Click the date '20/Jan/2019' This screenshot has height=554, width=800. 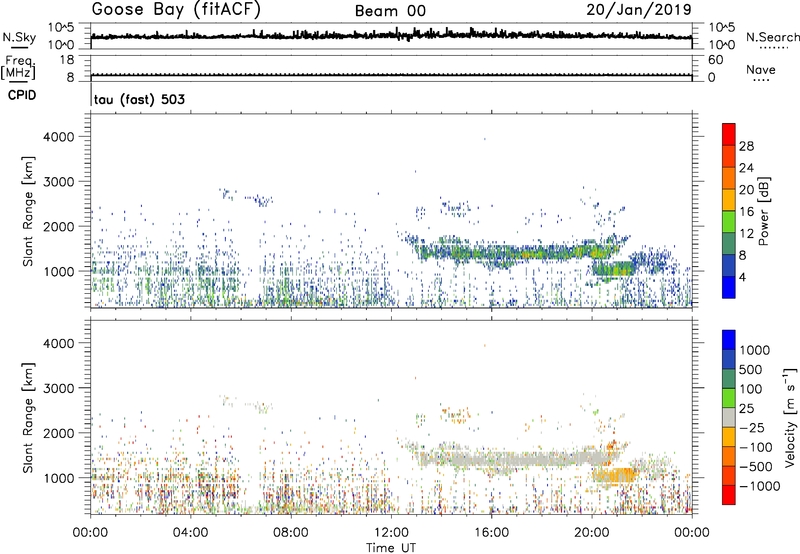(x=639, y=10)
